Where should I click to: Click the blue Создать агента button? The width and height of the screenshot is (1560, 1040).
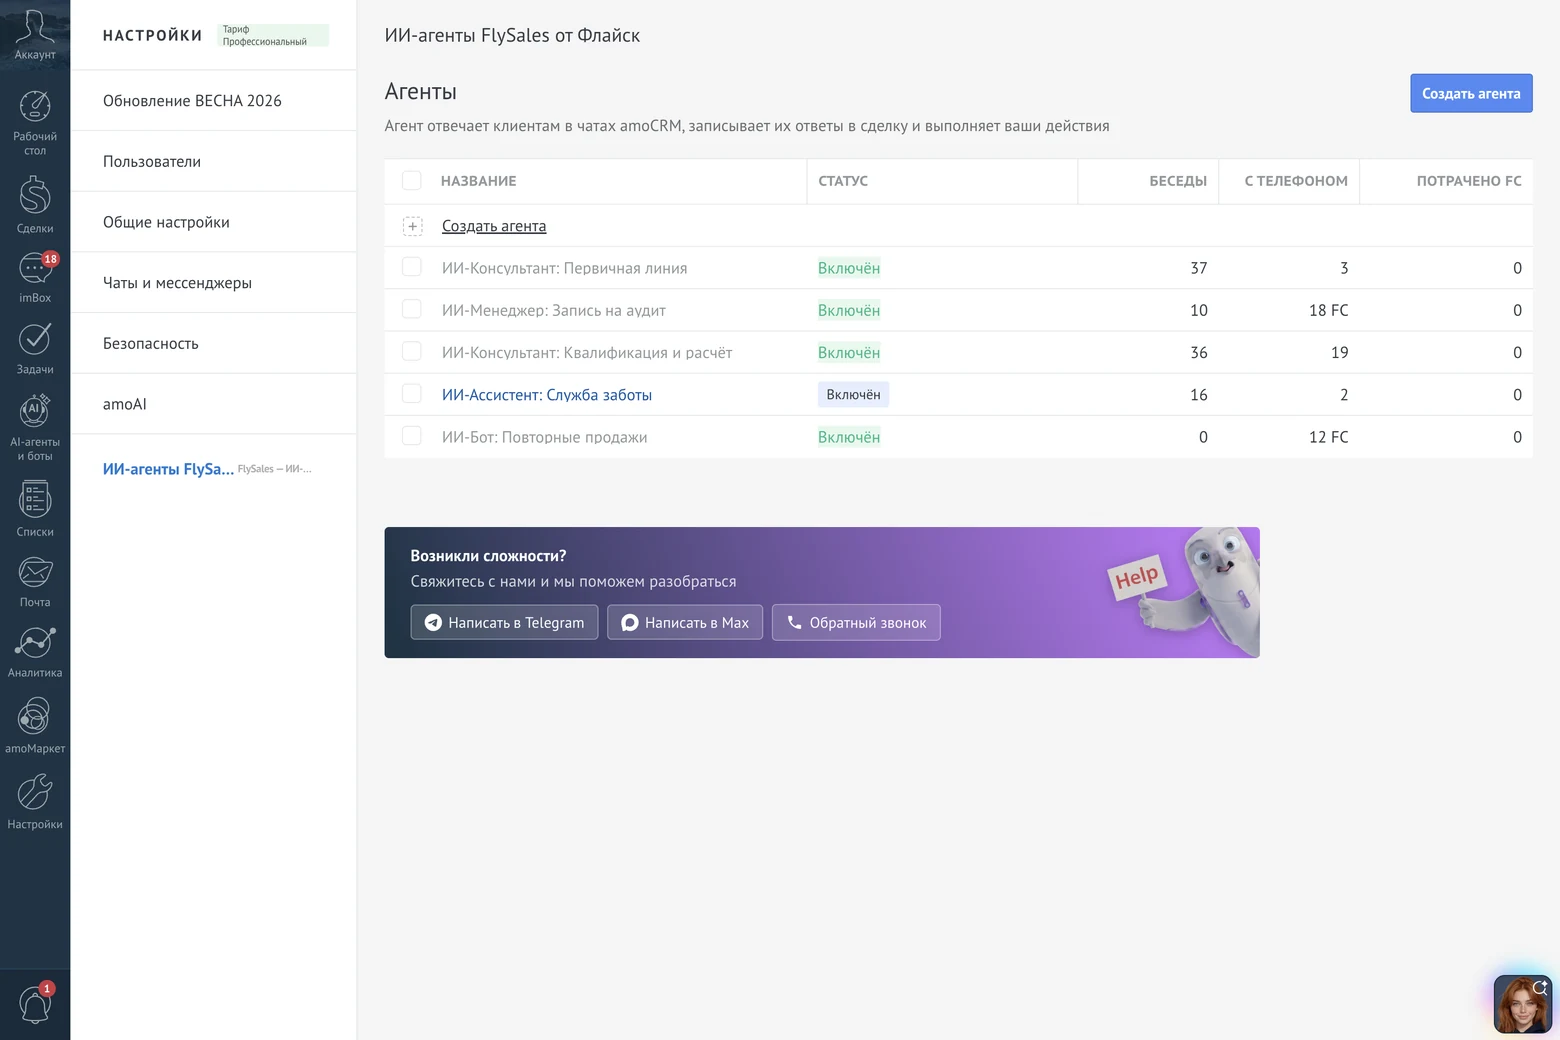click(x=1471, y=93)
